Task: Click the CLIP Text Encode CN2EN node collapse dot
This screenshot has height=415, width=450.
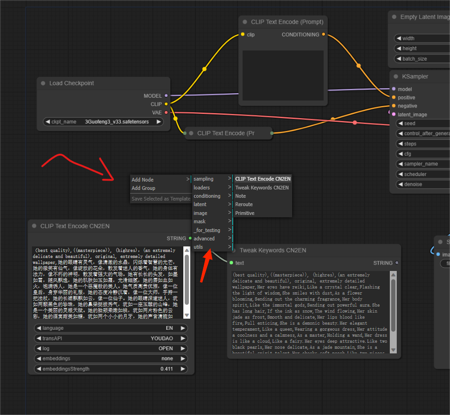Action: 34,226
